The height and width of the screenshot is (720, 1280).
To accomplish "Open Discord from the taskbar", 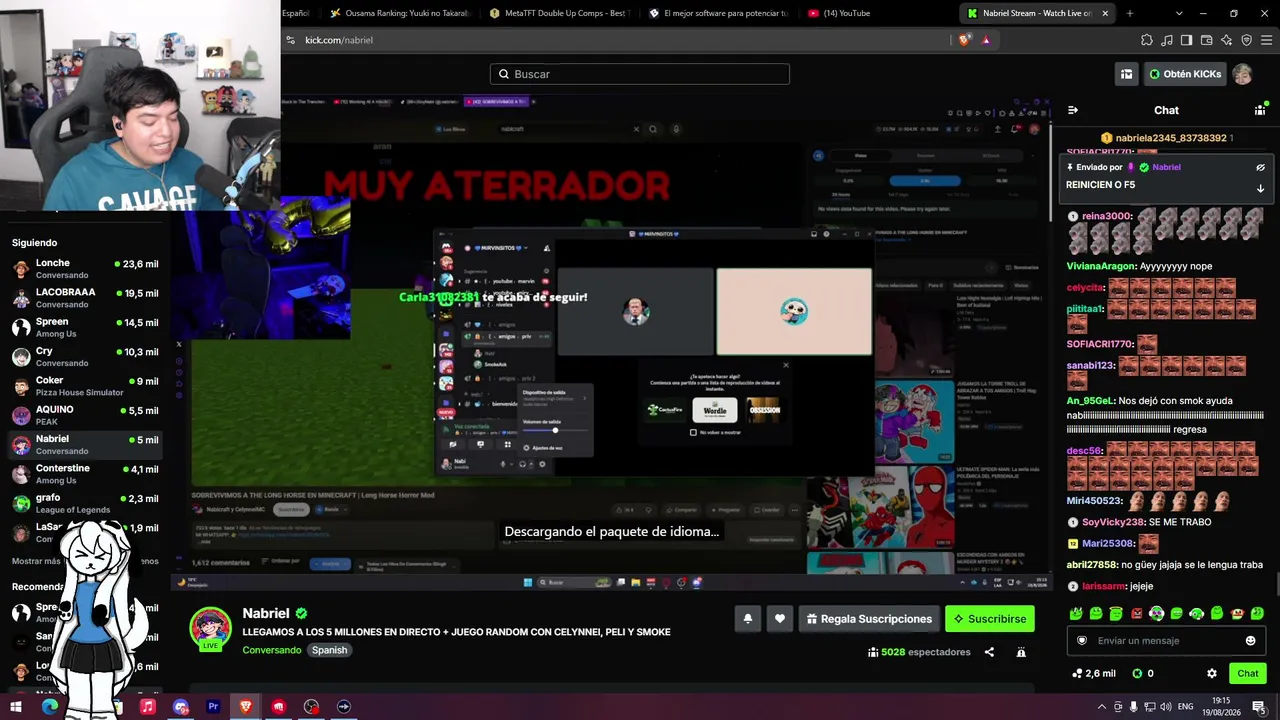I will (181, 707).
